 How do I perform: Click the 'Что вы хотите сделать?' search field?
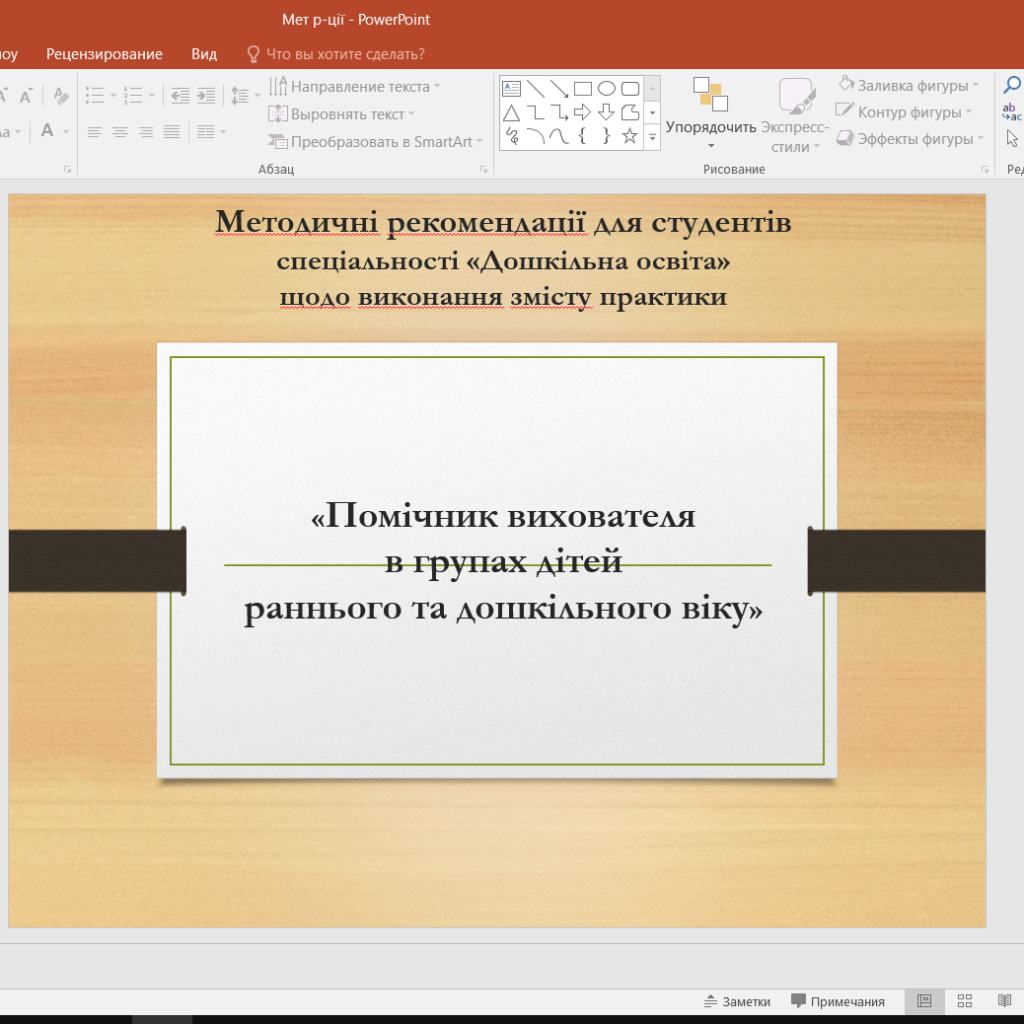click(x=345, y=54)
